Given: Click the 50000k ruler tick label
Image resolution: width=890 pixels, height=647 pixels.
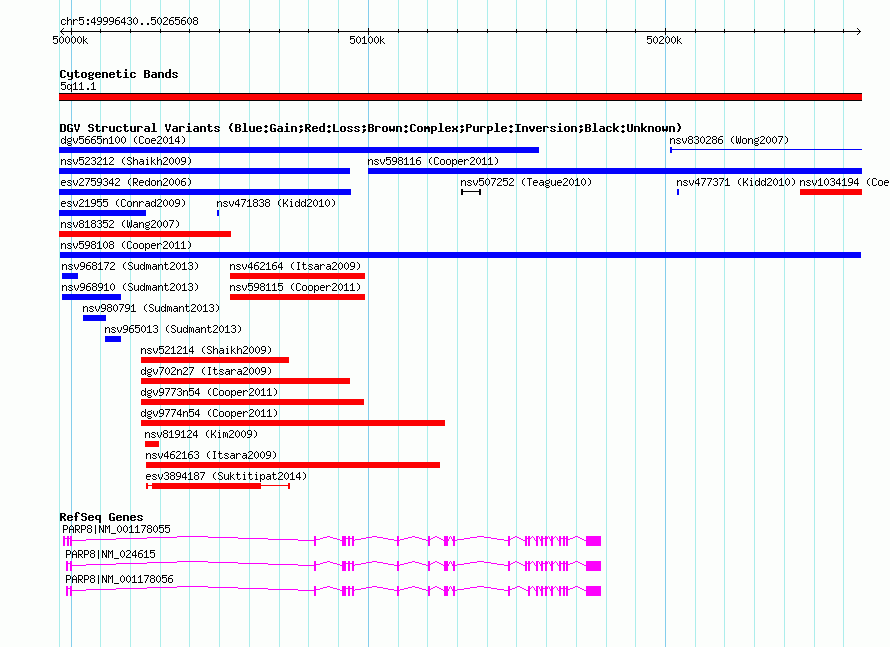Looking at the screenshot, I should 70,40.
